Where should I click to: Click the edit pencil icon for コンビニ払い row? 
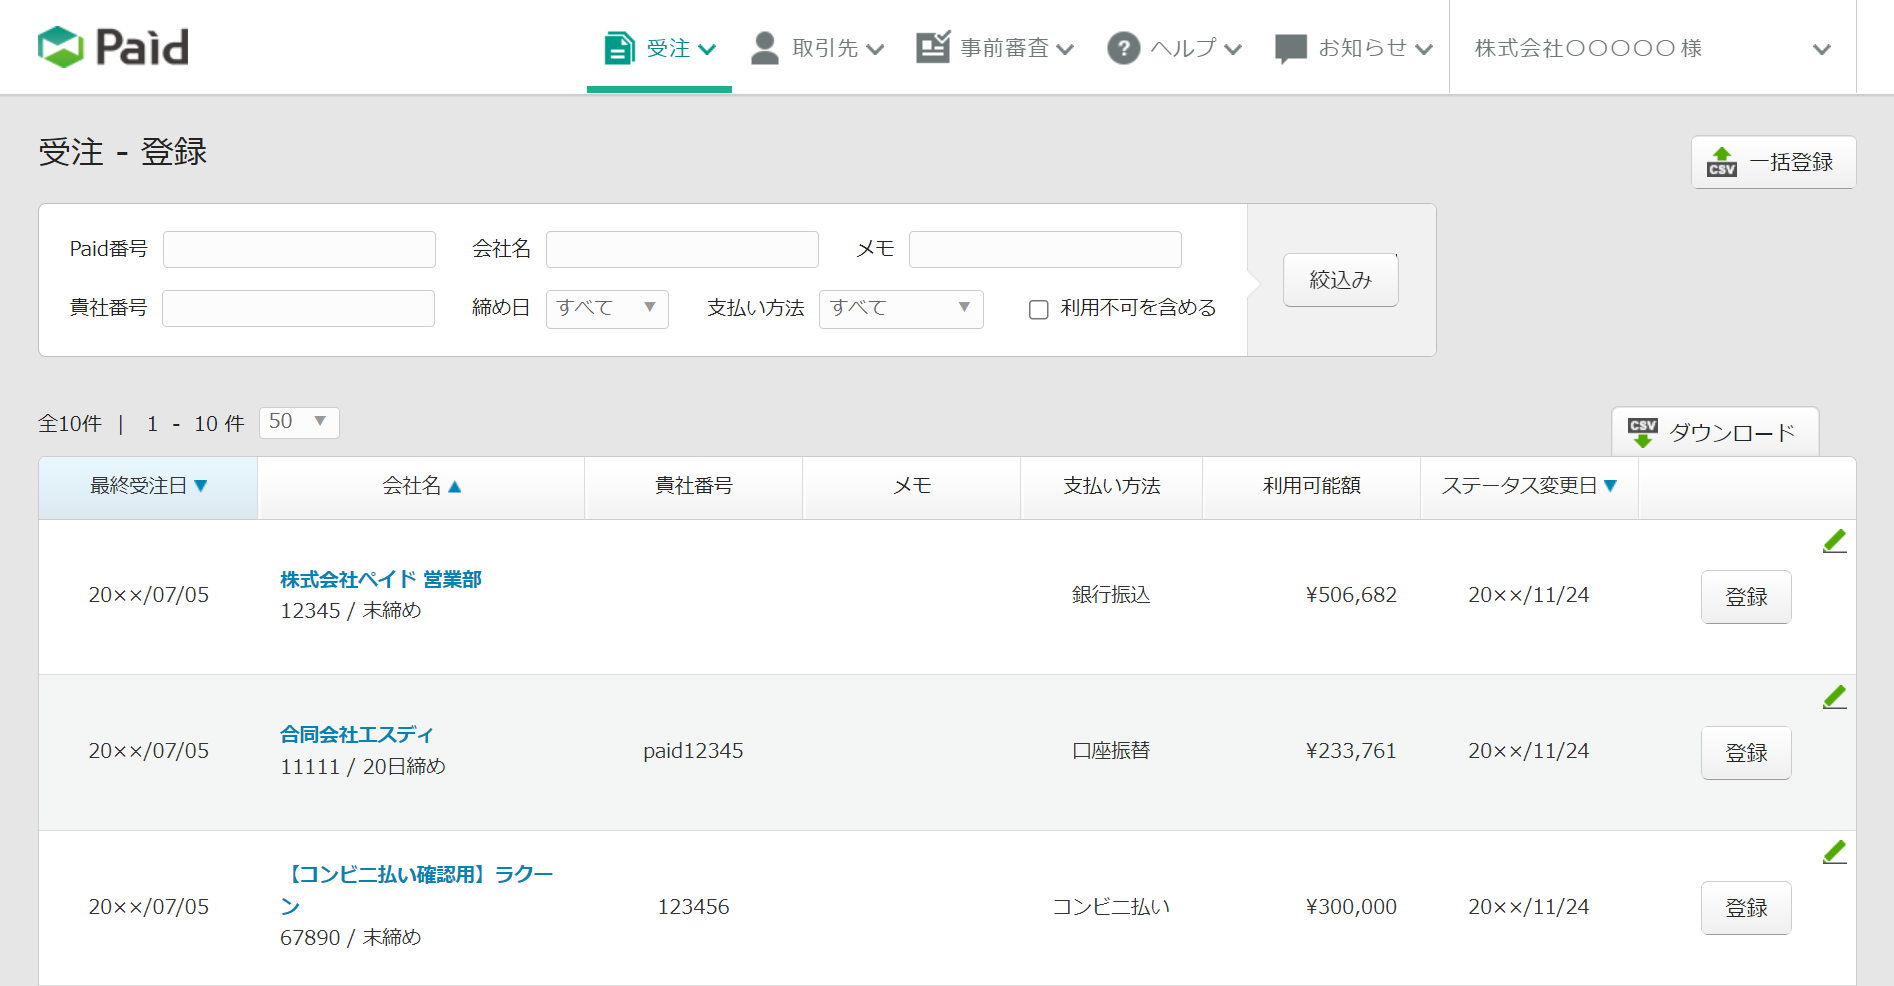[x=1834, y=852]
